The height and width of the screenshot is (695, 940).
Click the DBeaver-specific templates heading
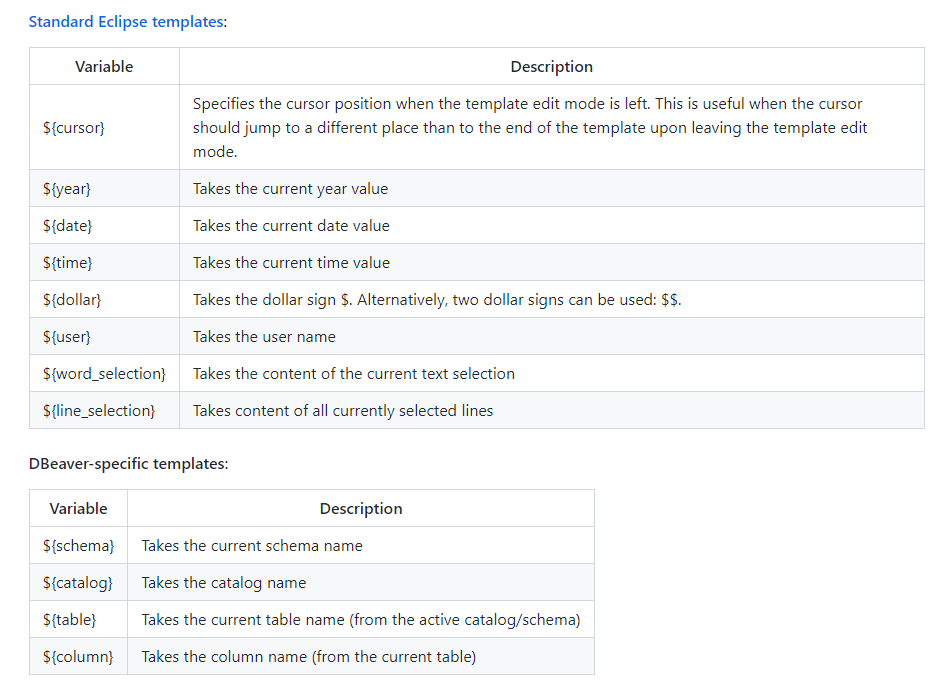[128, 464]
